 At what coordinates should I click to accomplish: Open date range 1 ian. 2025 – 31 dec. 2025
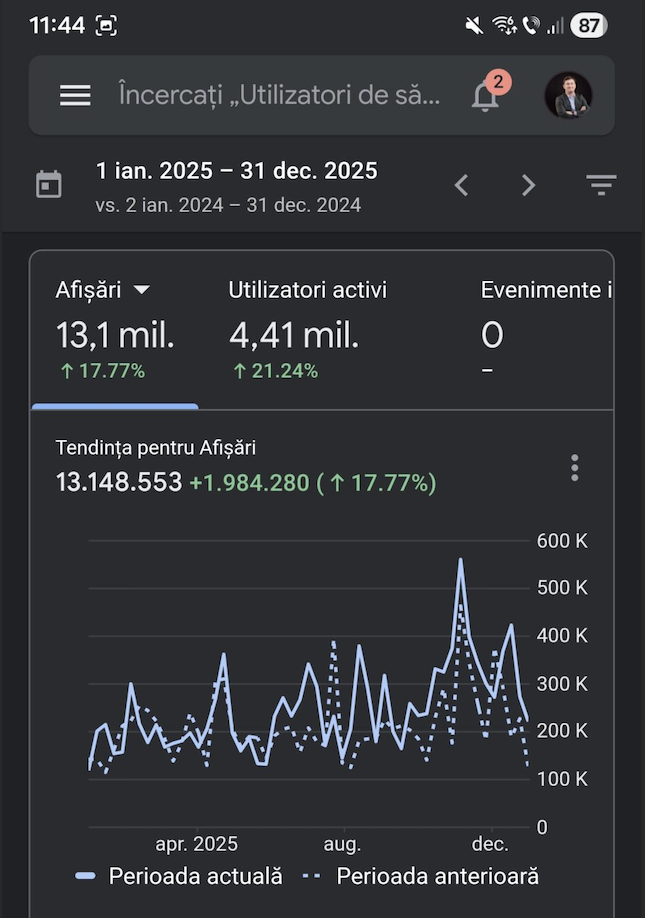[x=237, y=171]
